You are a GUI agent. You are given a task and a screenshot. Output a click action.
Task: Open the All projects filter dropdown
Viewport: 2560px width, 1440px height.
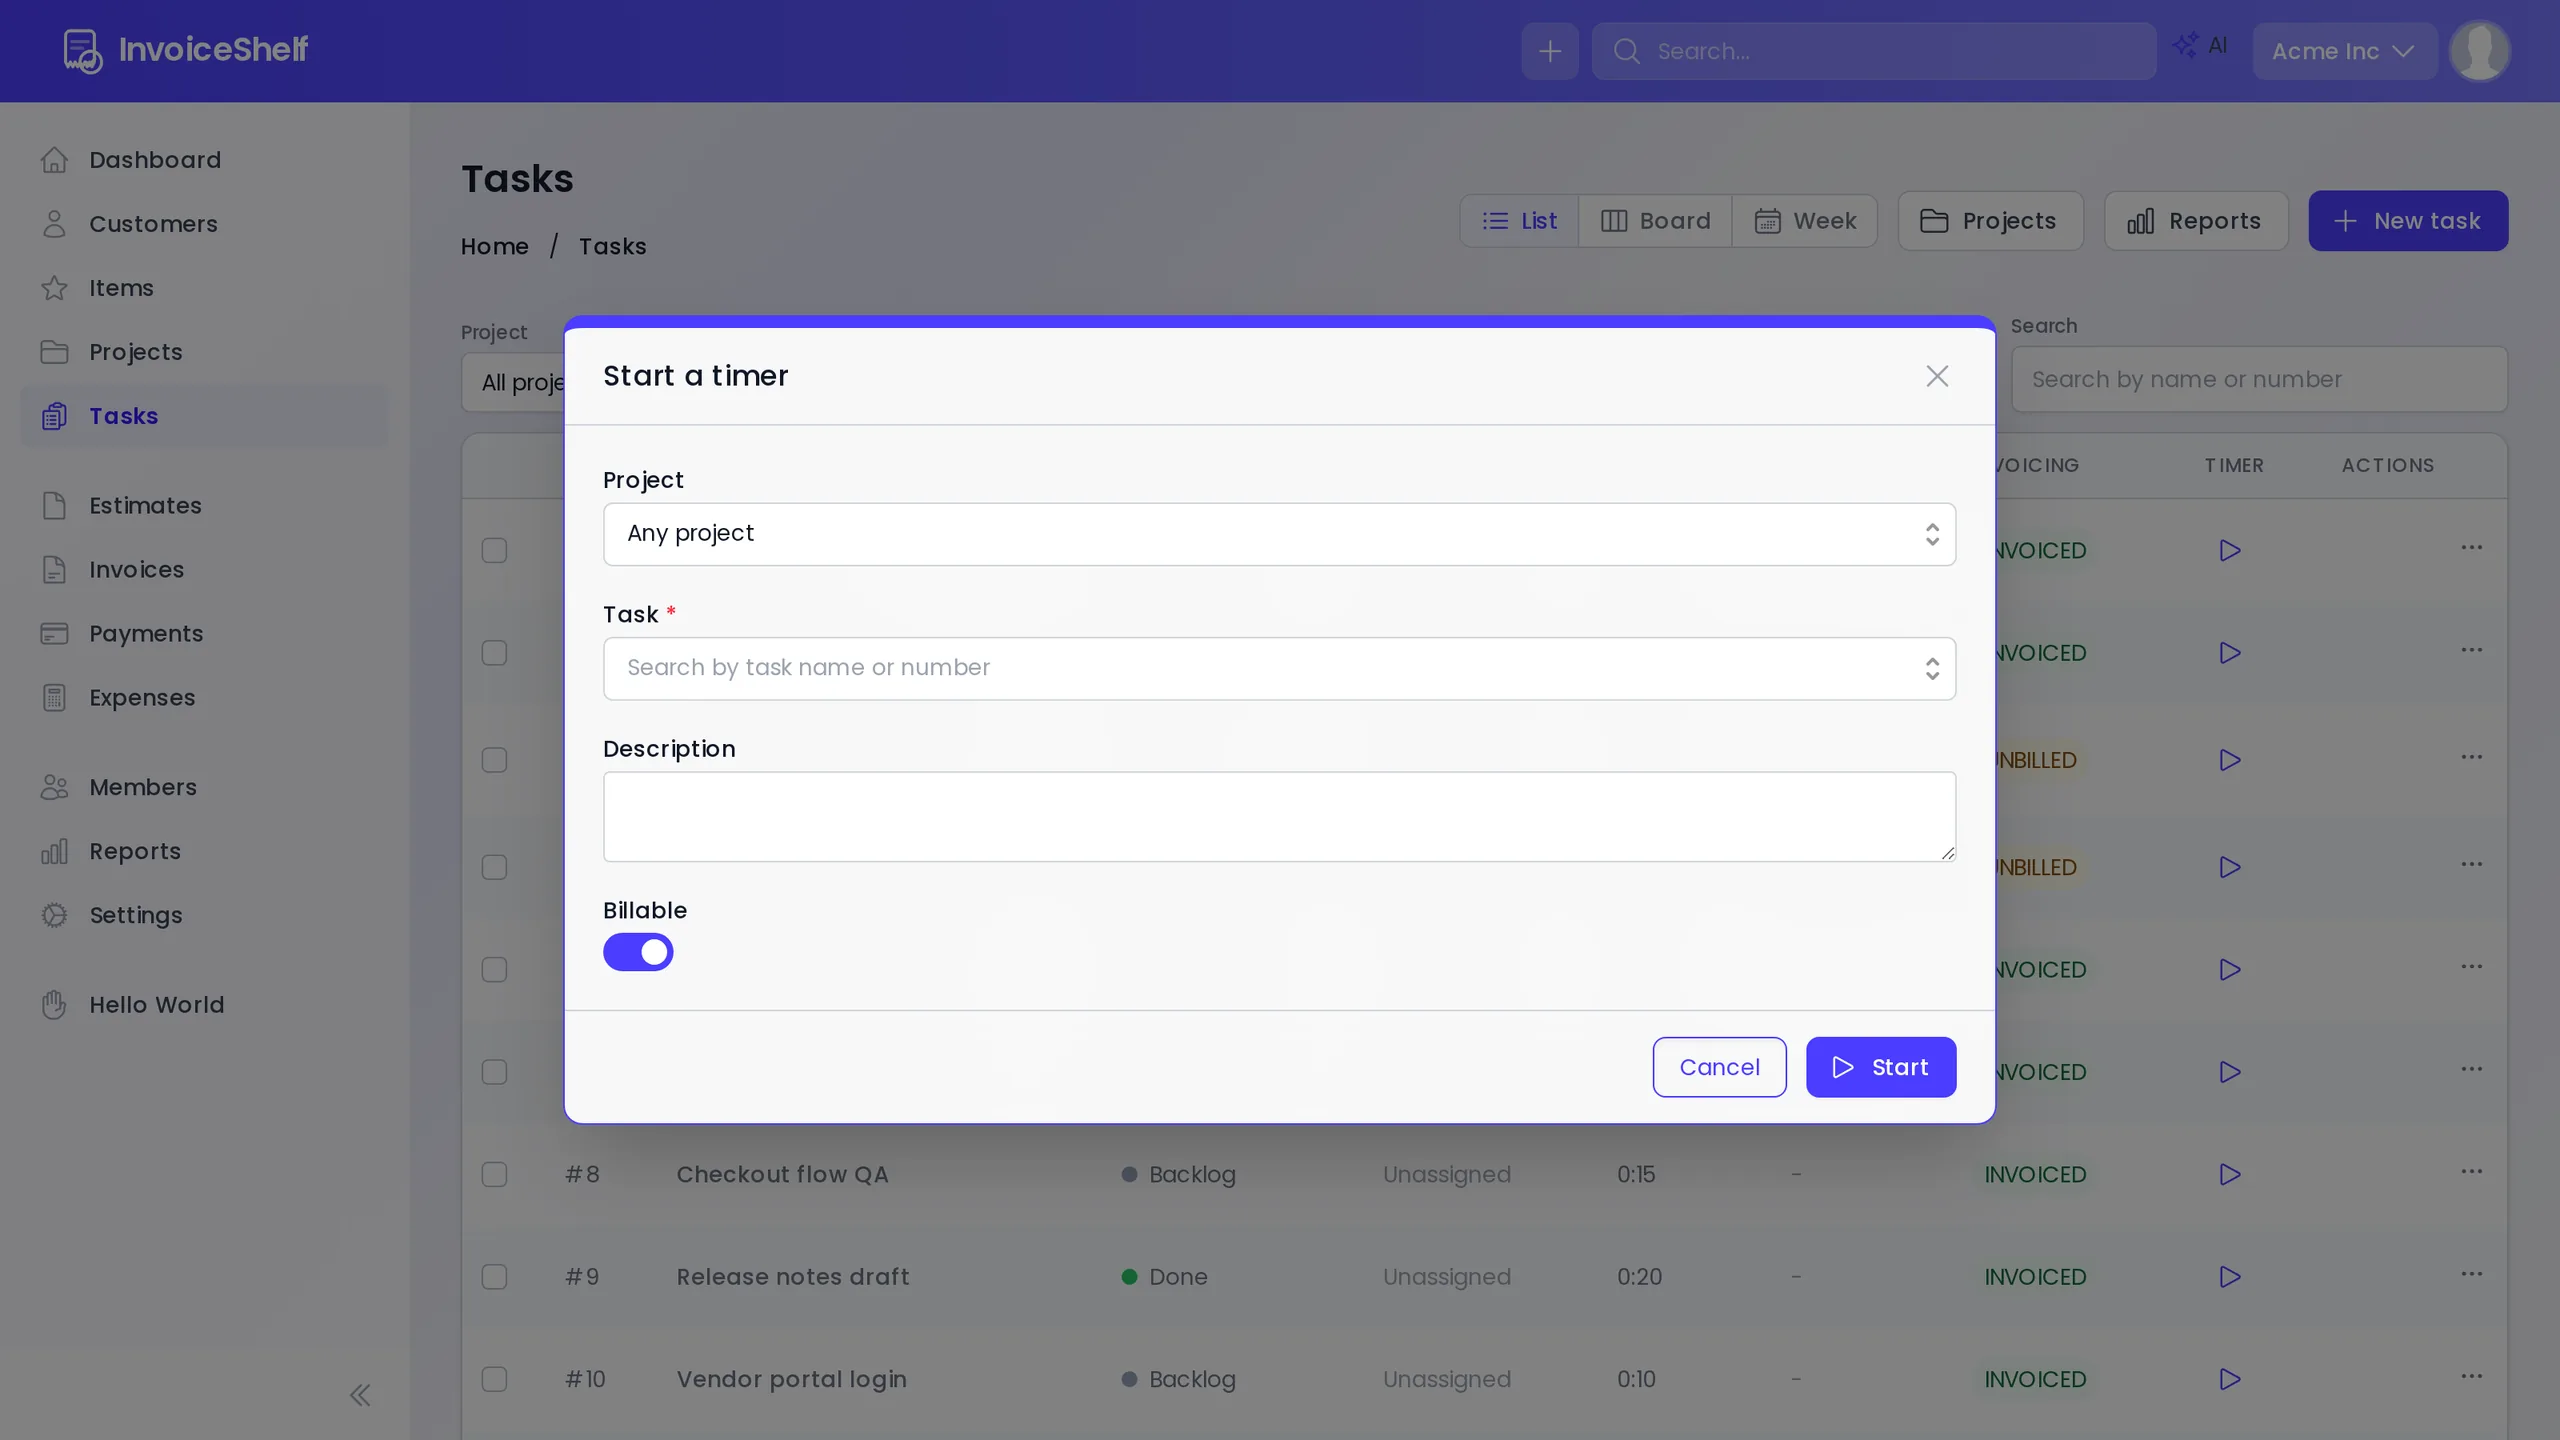click(x=514, y=382)
